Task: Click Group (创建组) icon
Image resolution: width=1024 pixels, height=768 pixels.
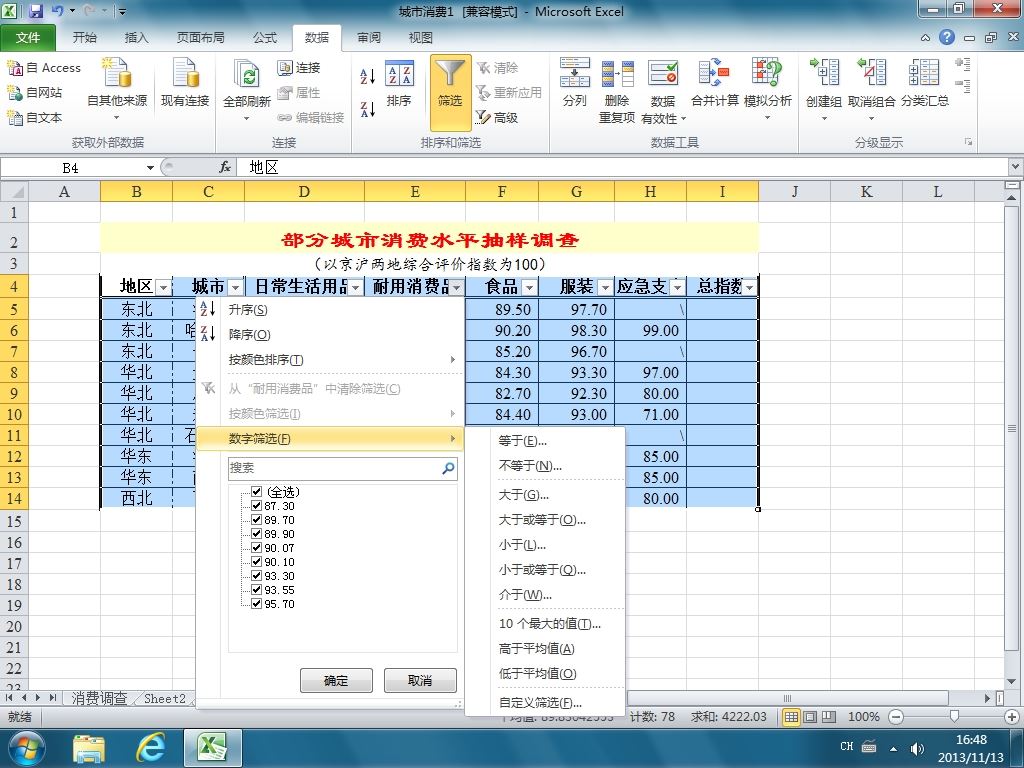Action: 824,73
